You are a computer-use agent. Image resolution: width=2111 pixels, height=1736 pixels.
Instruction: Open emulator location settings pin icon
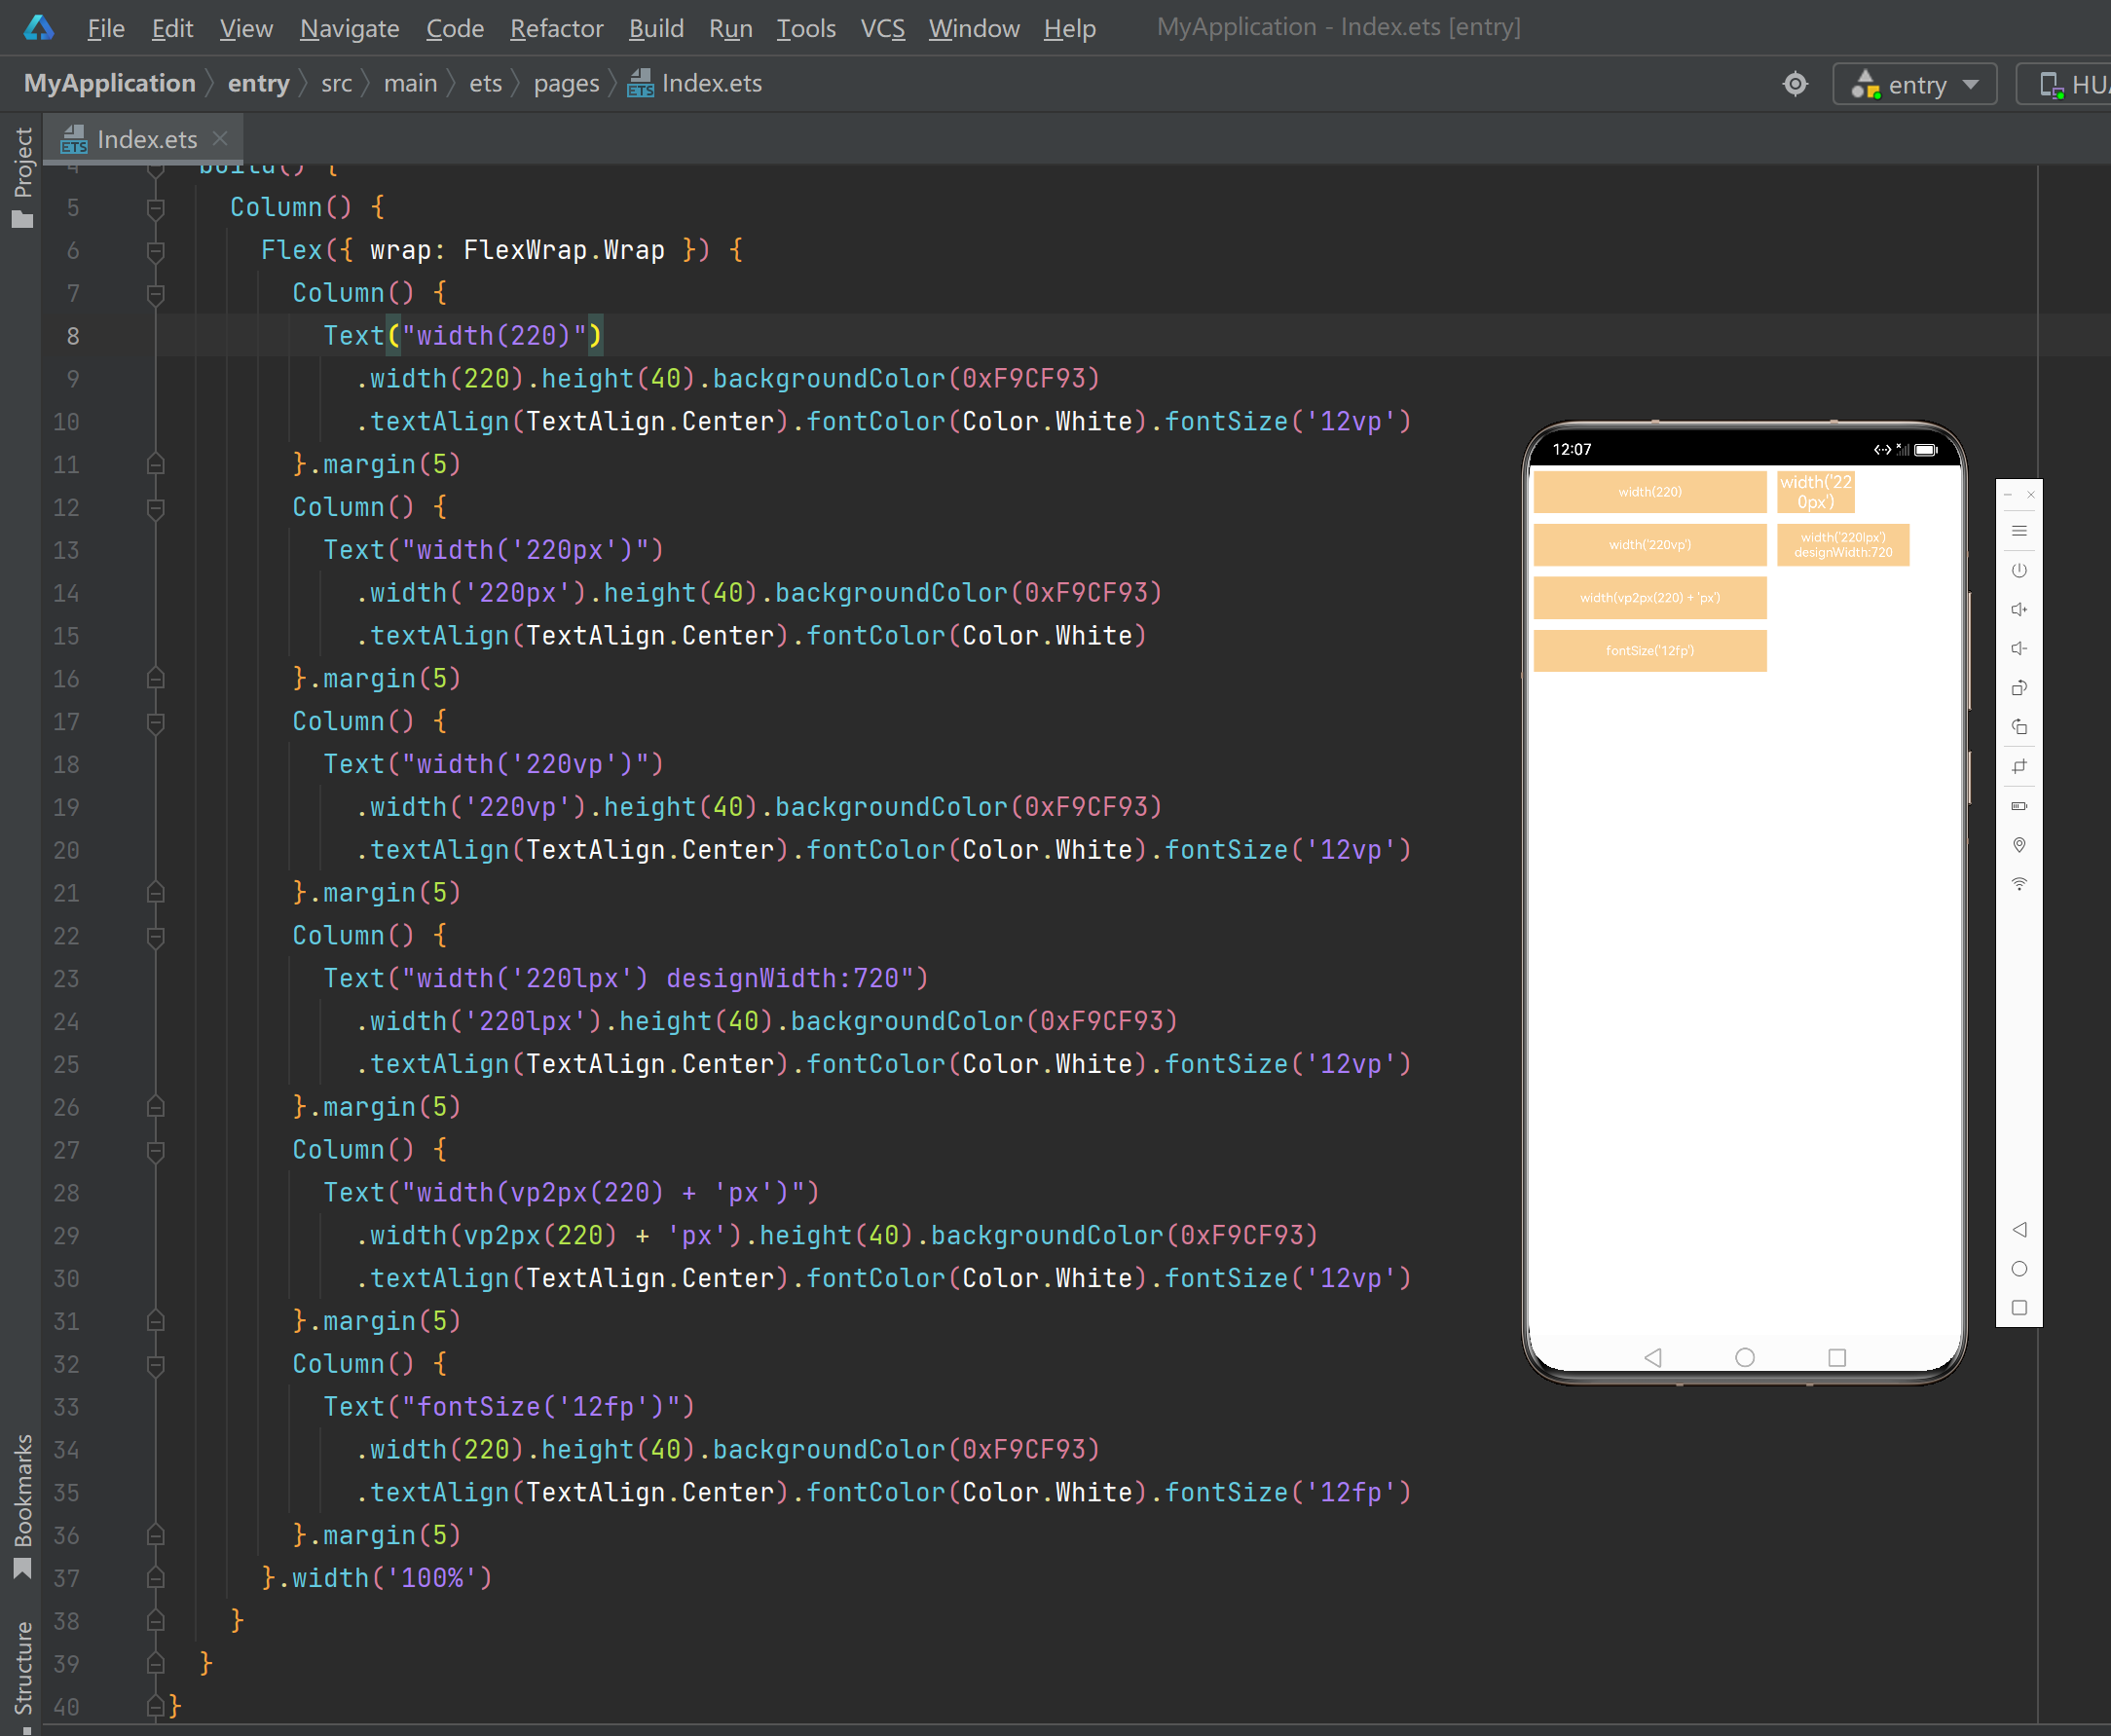(x=2019, y=845)
